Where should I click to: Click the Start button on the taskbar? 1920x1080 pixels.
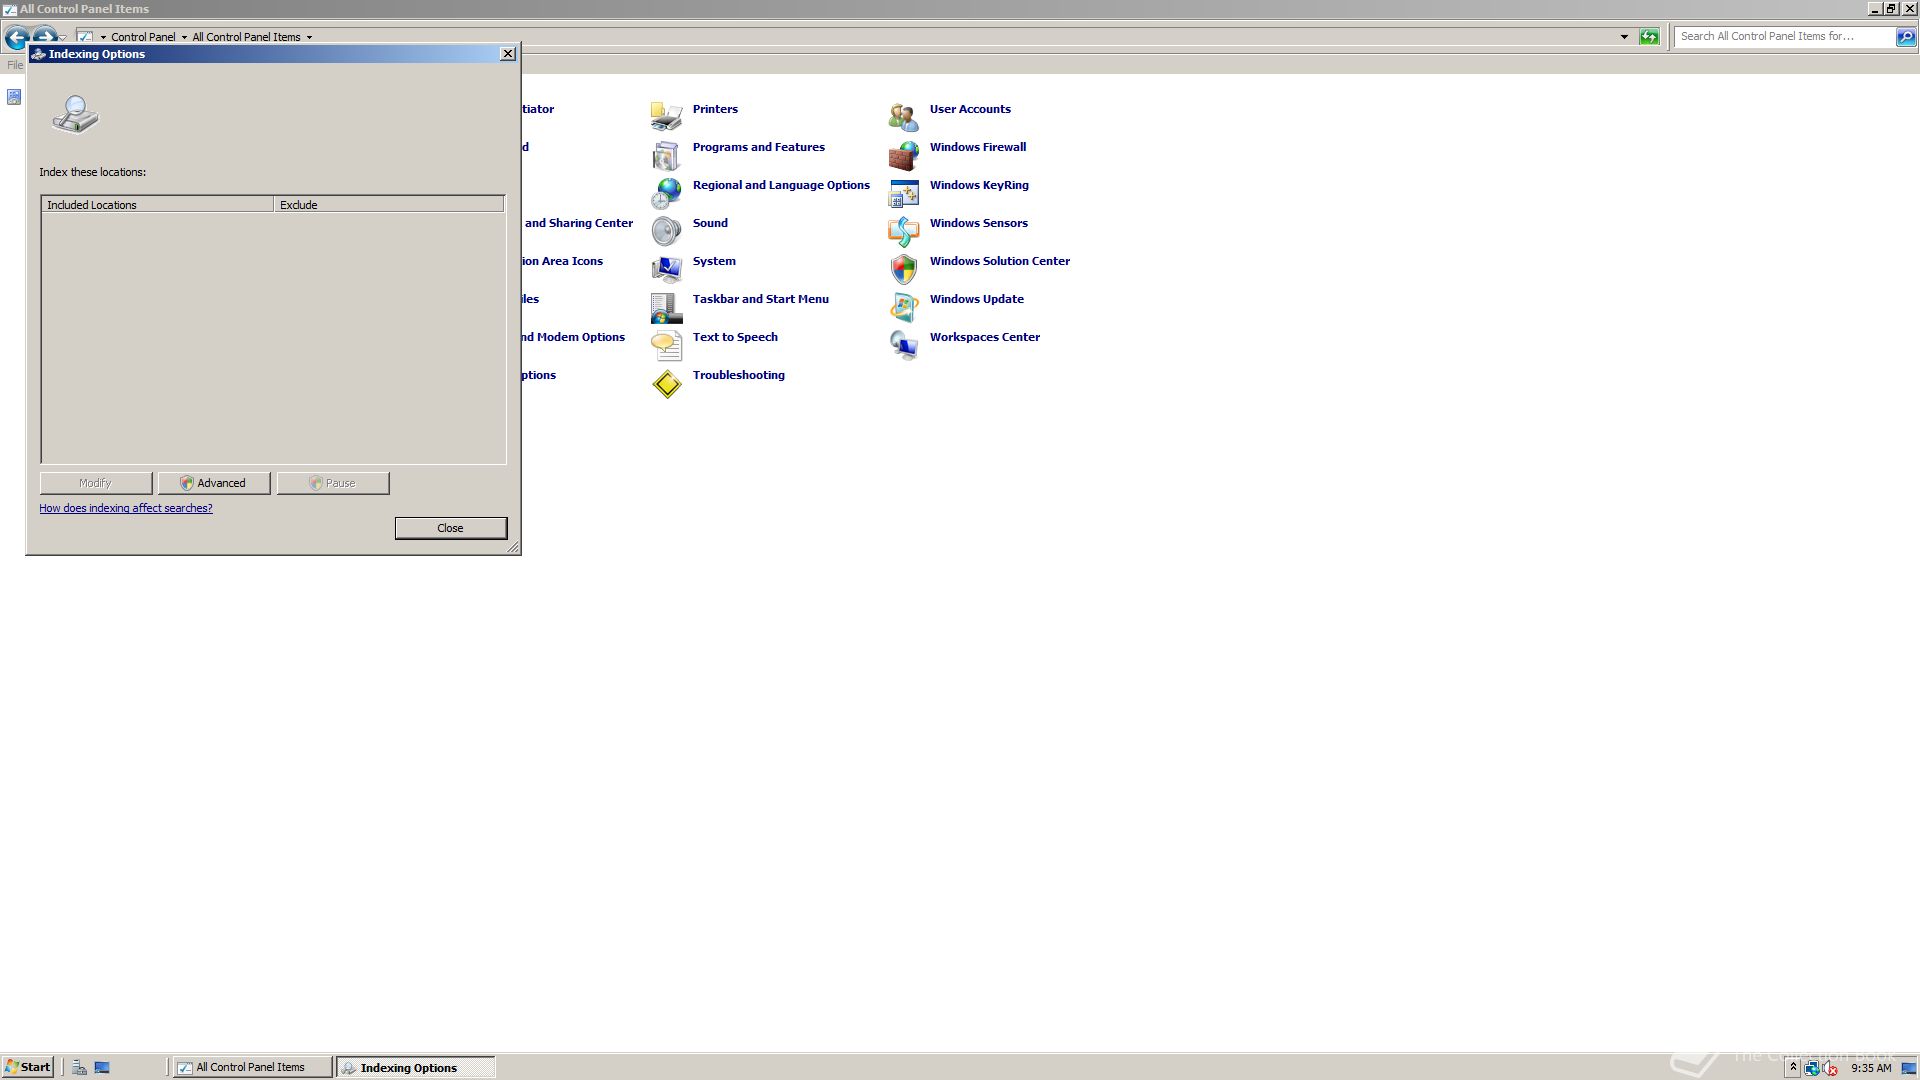click(27, 1067)
